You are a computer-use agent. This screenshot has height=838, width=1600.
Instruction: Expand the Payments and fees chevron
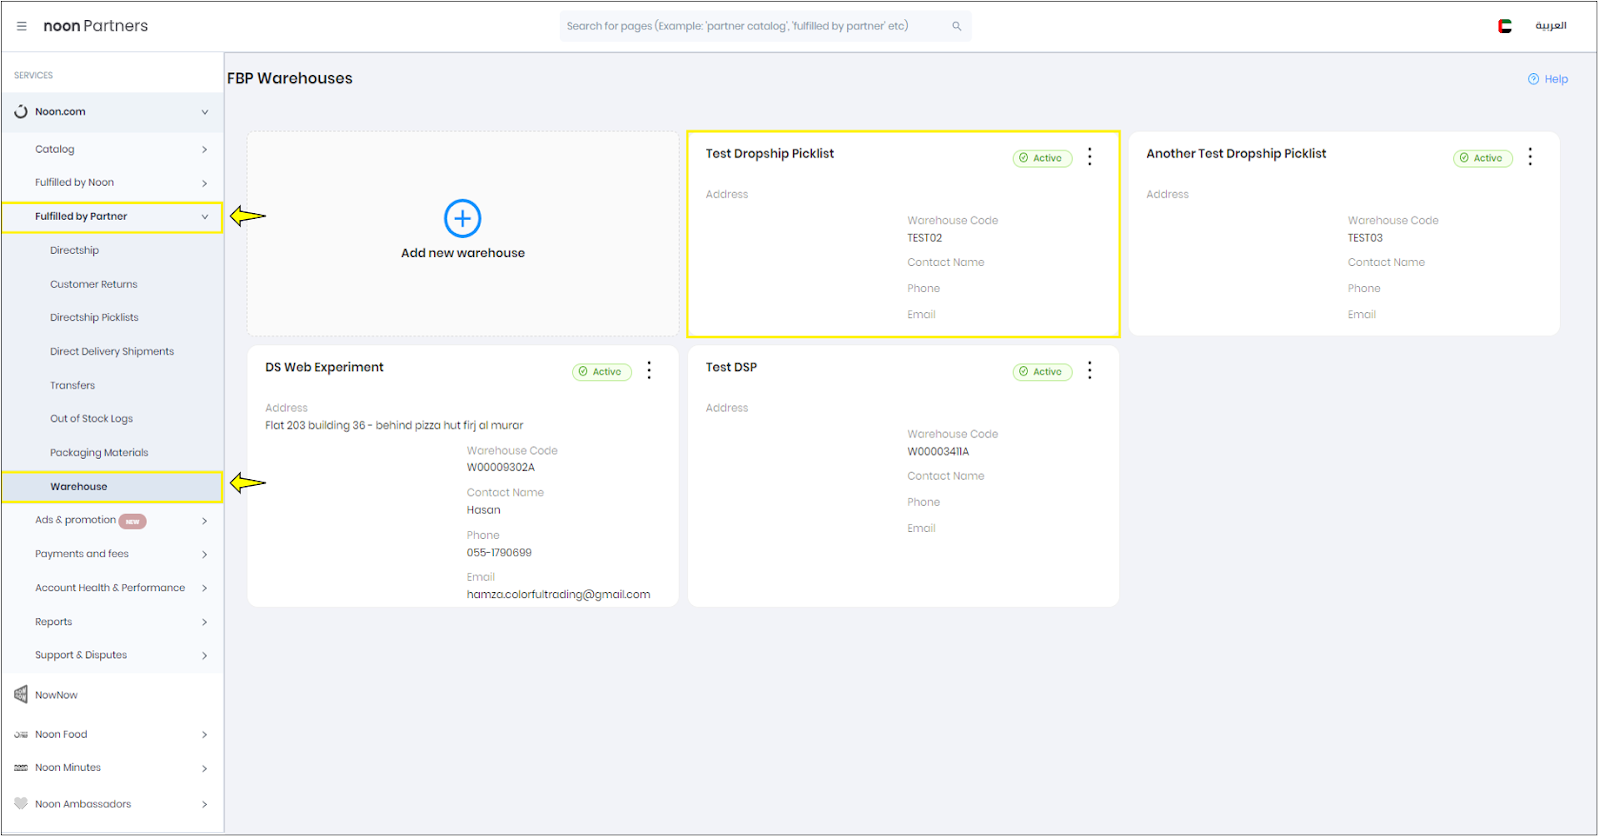coord(205,555)
